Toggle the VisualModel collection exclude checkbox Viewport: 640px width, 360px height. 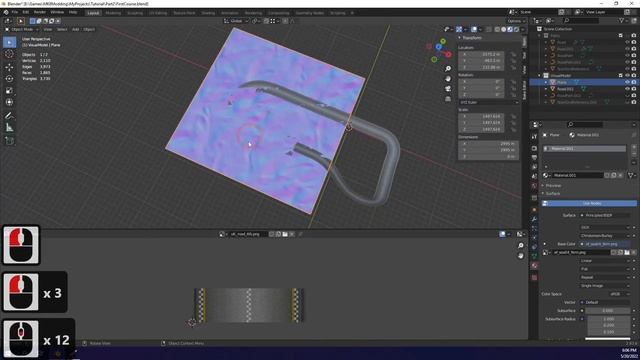coord(621,76)
